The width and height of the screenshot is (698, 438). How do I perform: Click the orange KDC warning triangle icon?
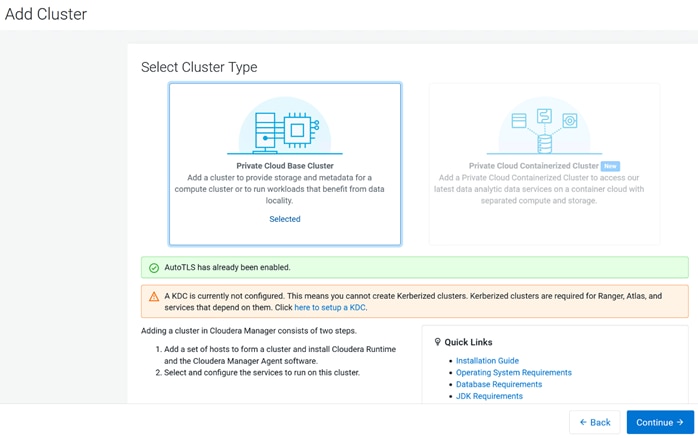pyautogui.click(x=154, y=296)
